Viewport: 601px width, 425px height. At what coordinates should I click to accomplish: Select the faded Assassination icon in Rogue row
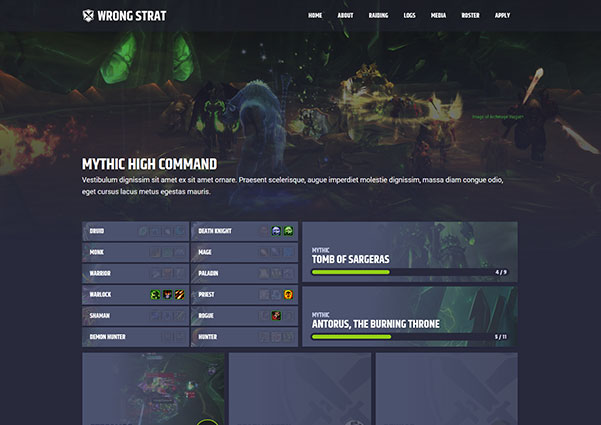pyautogui.click(x=264, y=315)
